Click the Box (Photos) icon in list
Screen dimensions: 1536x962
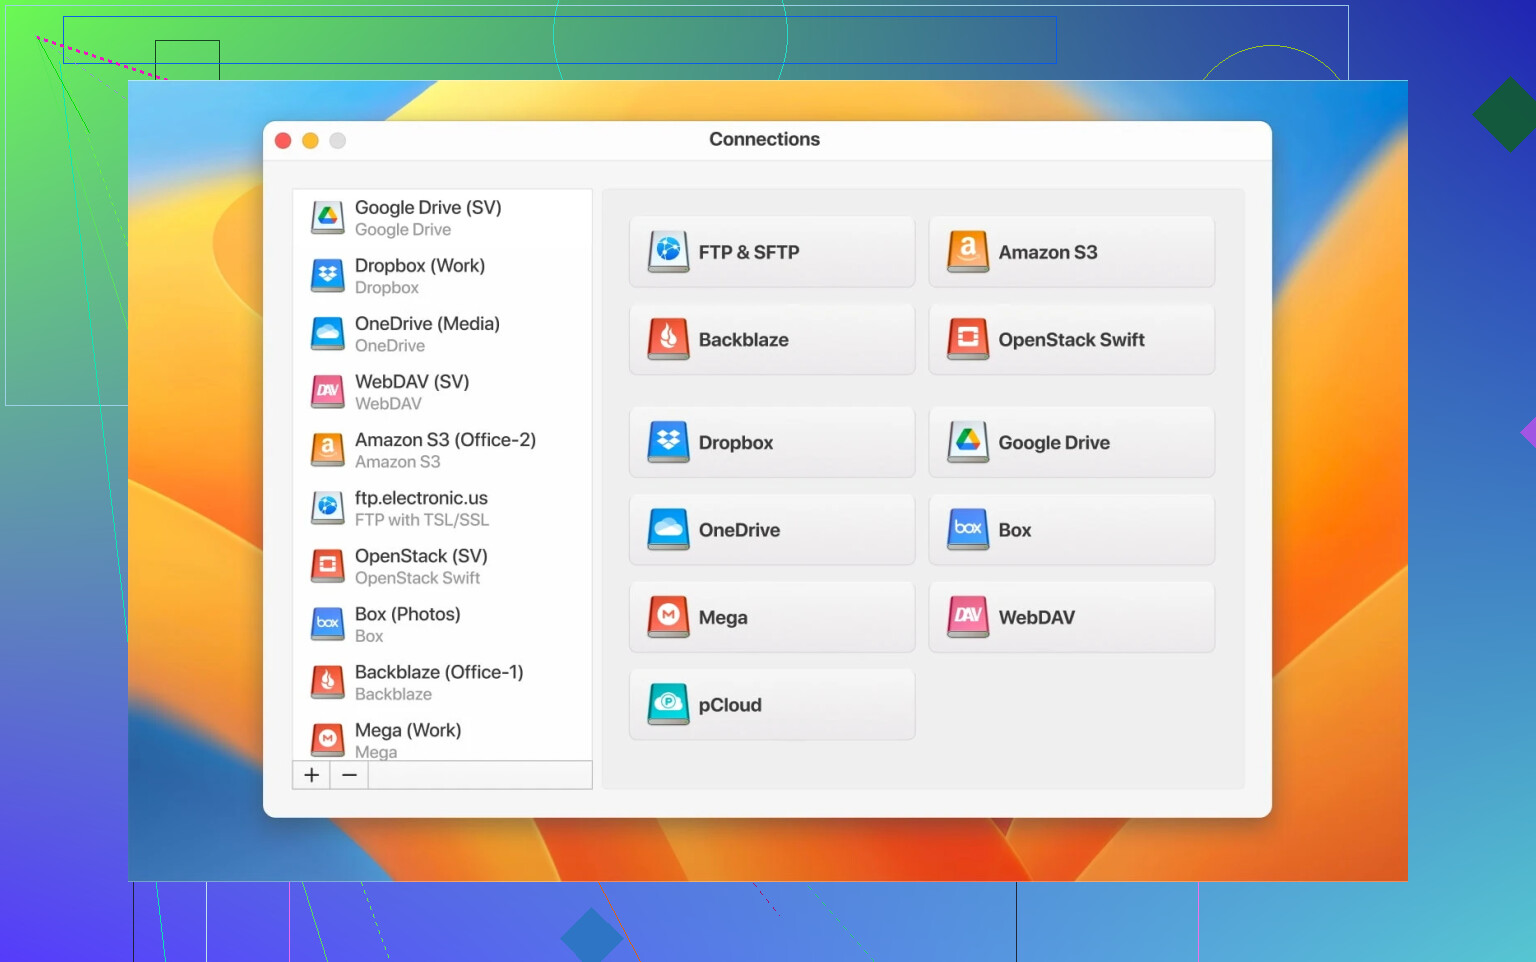pyautogui.click(x=327, y=624)
